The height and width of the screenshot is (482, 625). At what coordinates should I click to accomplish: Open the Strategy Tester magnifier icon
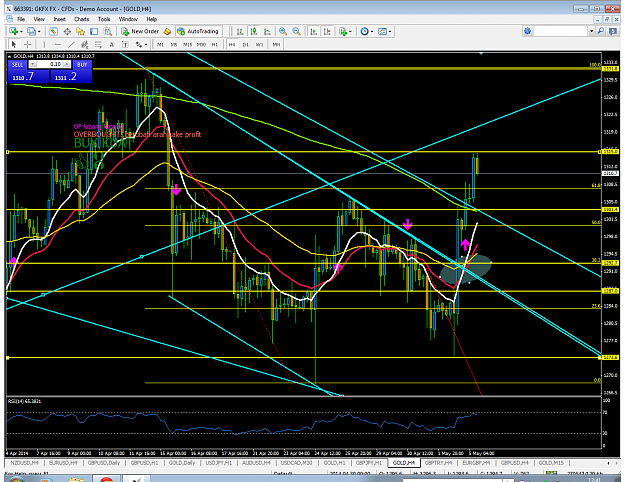108,31
